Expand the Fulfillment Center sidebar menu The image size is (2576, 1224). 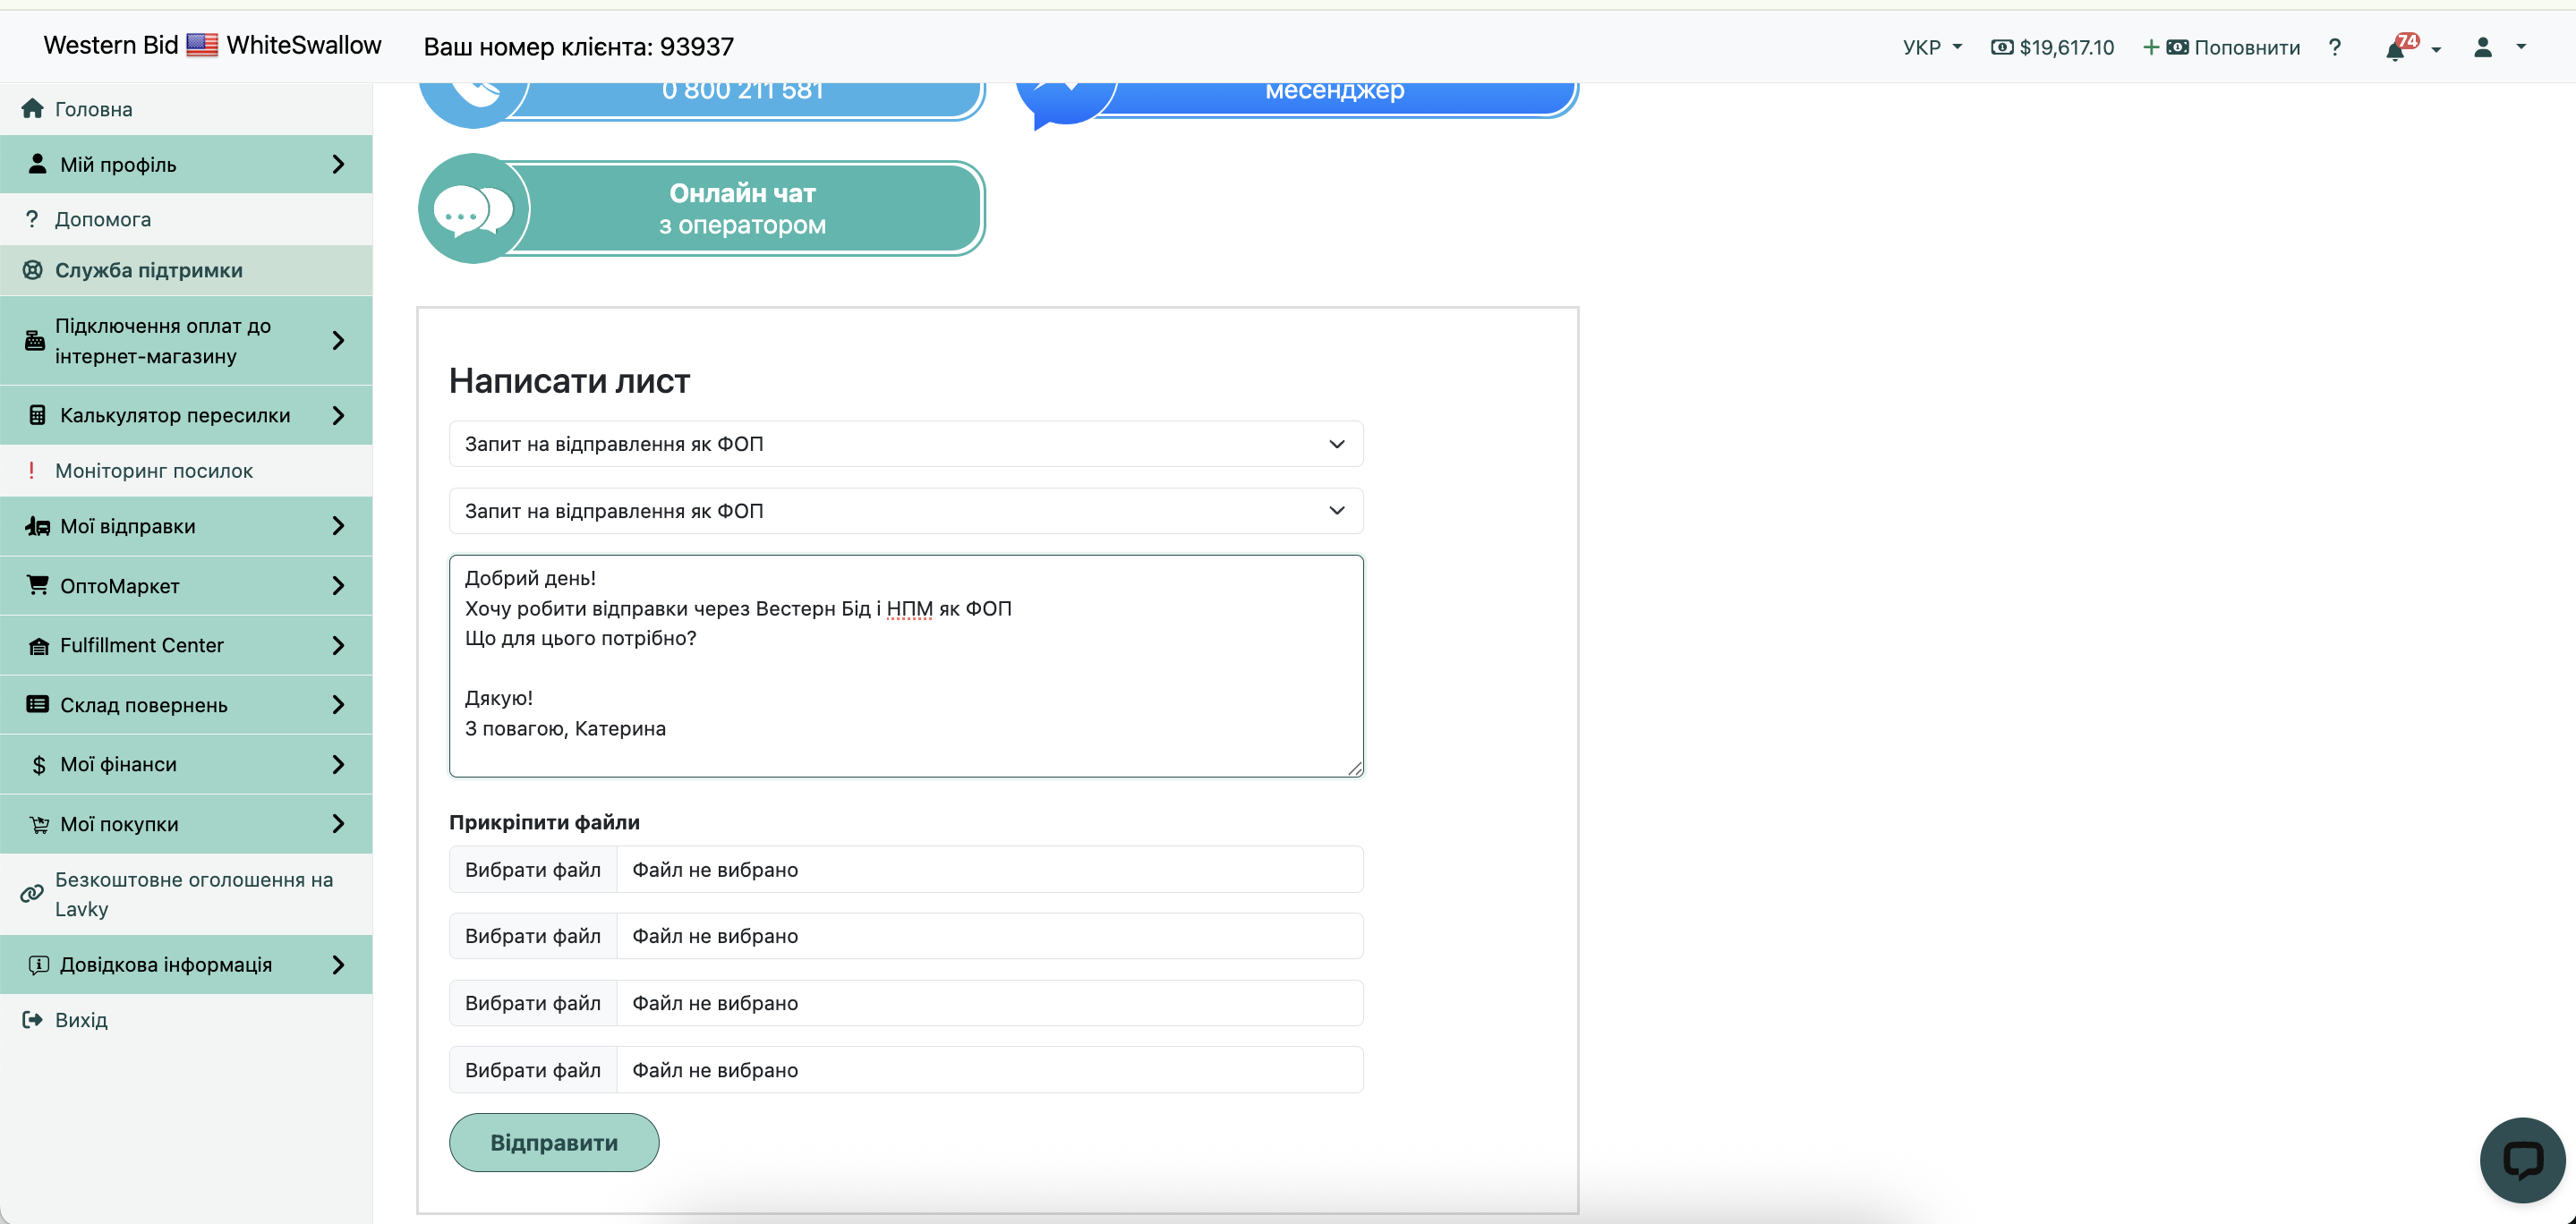tap(186, 645)
